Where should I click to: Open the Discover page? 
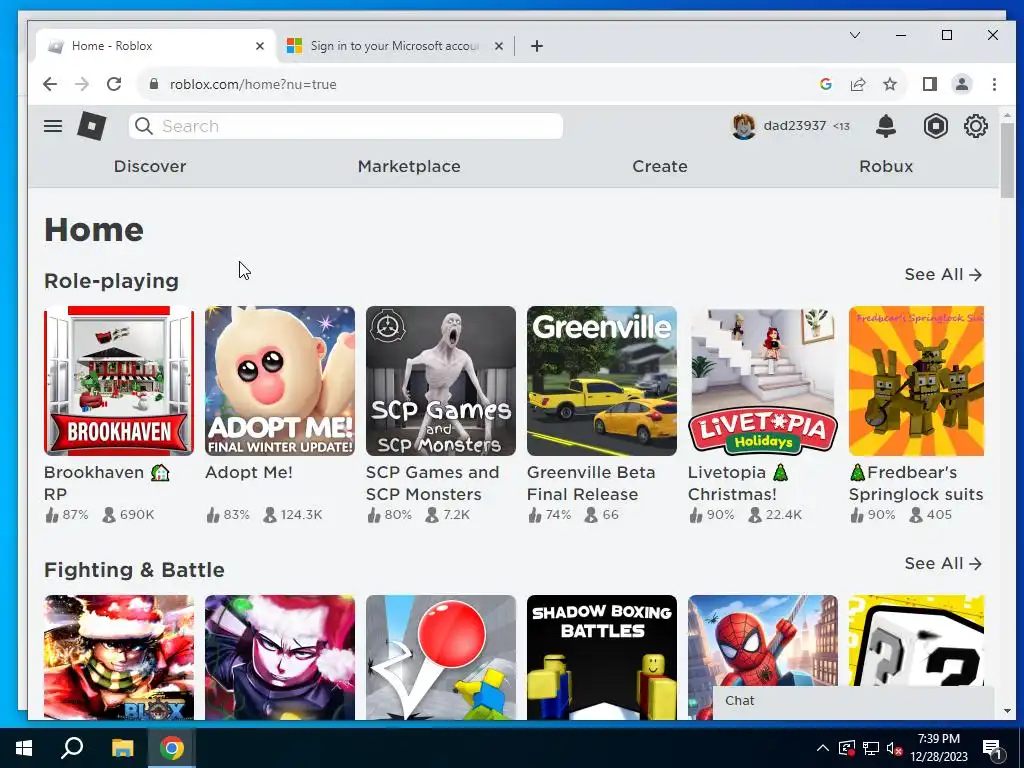tap(150, 167)
